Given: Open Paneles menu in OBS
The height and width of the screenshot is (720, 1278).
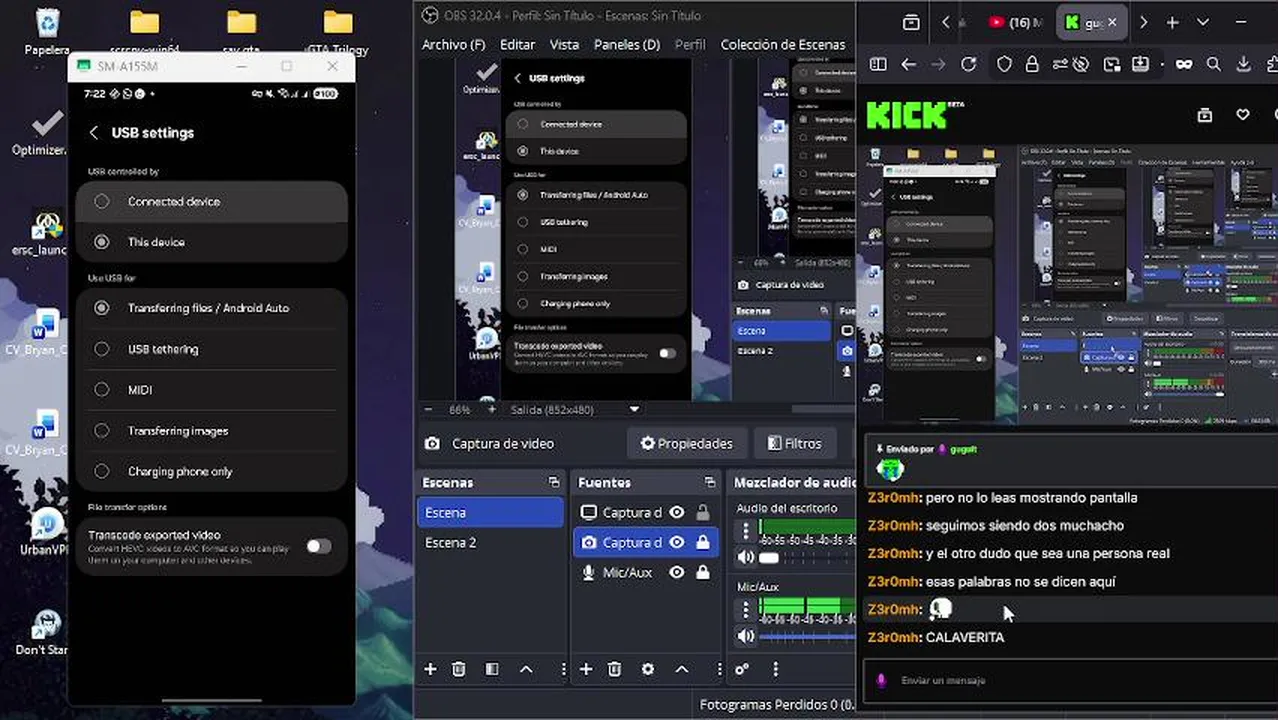Looking at the screenshot, I should pos(627,45).
